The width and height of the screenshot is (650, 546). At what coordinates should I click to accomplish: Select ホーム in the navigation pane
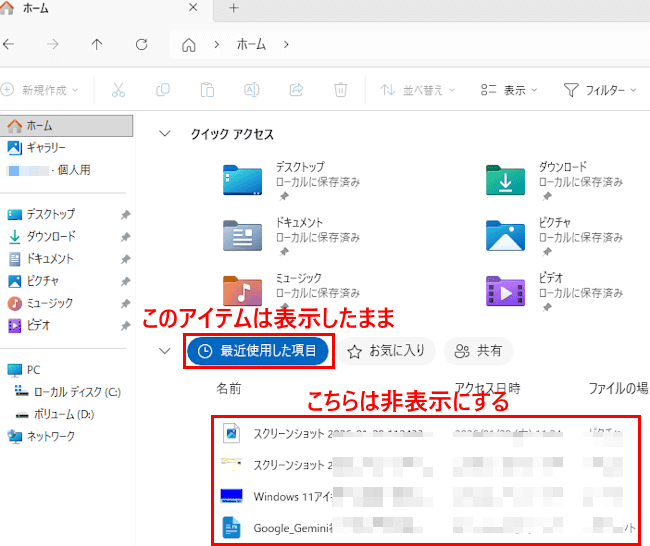pos(66,126)
